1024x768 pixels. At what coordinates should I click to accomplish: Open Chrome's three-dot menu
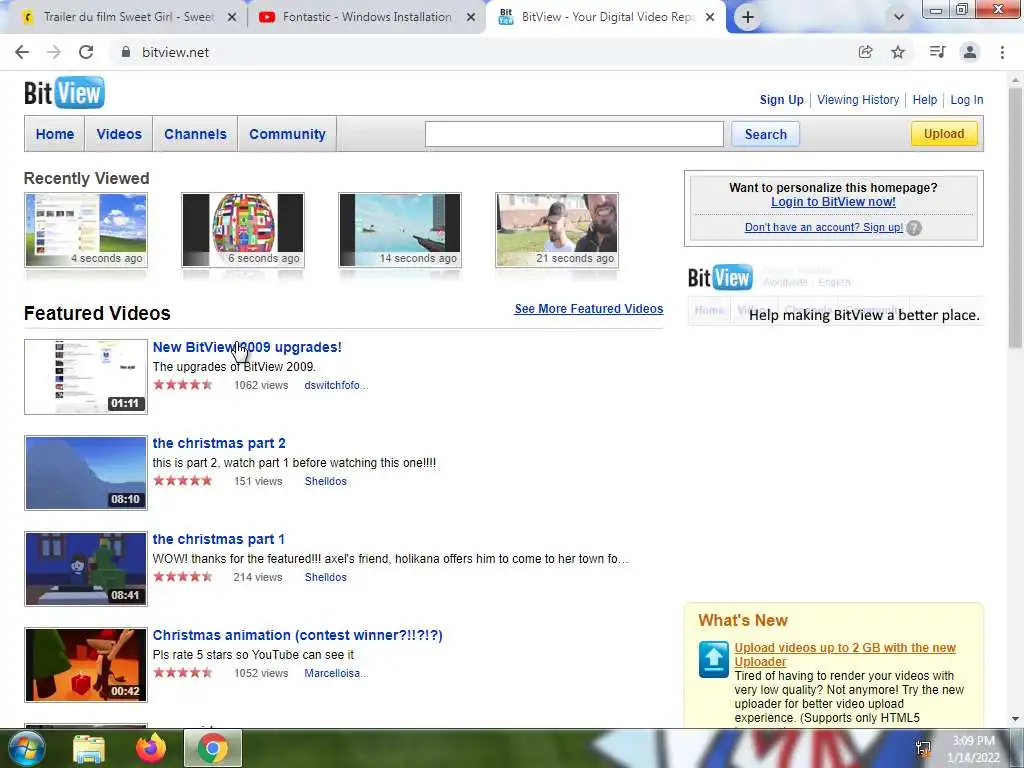pyautogui.click(x=1002, y=52)
